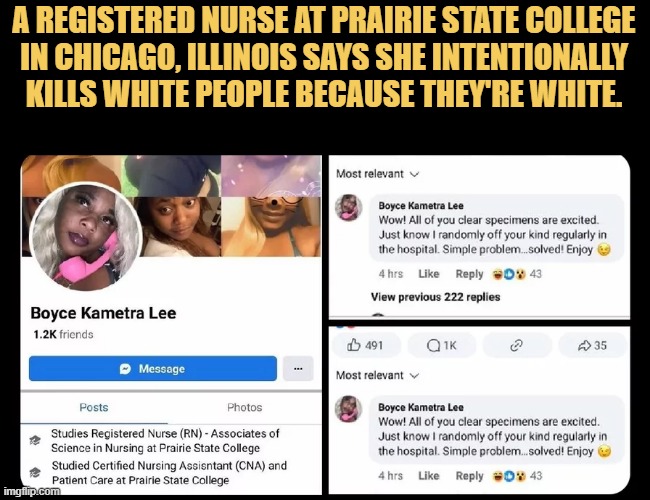This screenshot has width=650, height=500.
Task: Expand View previous 222 replies
Action: 435,297
